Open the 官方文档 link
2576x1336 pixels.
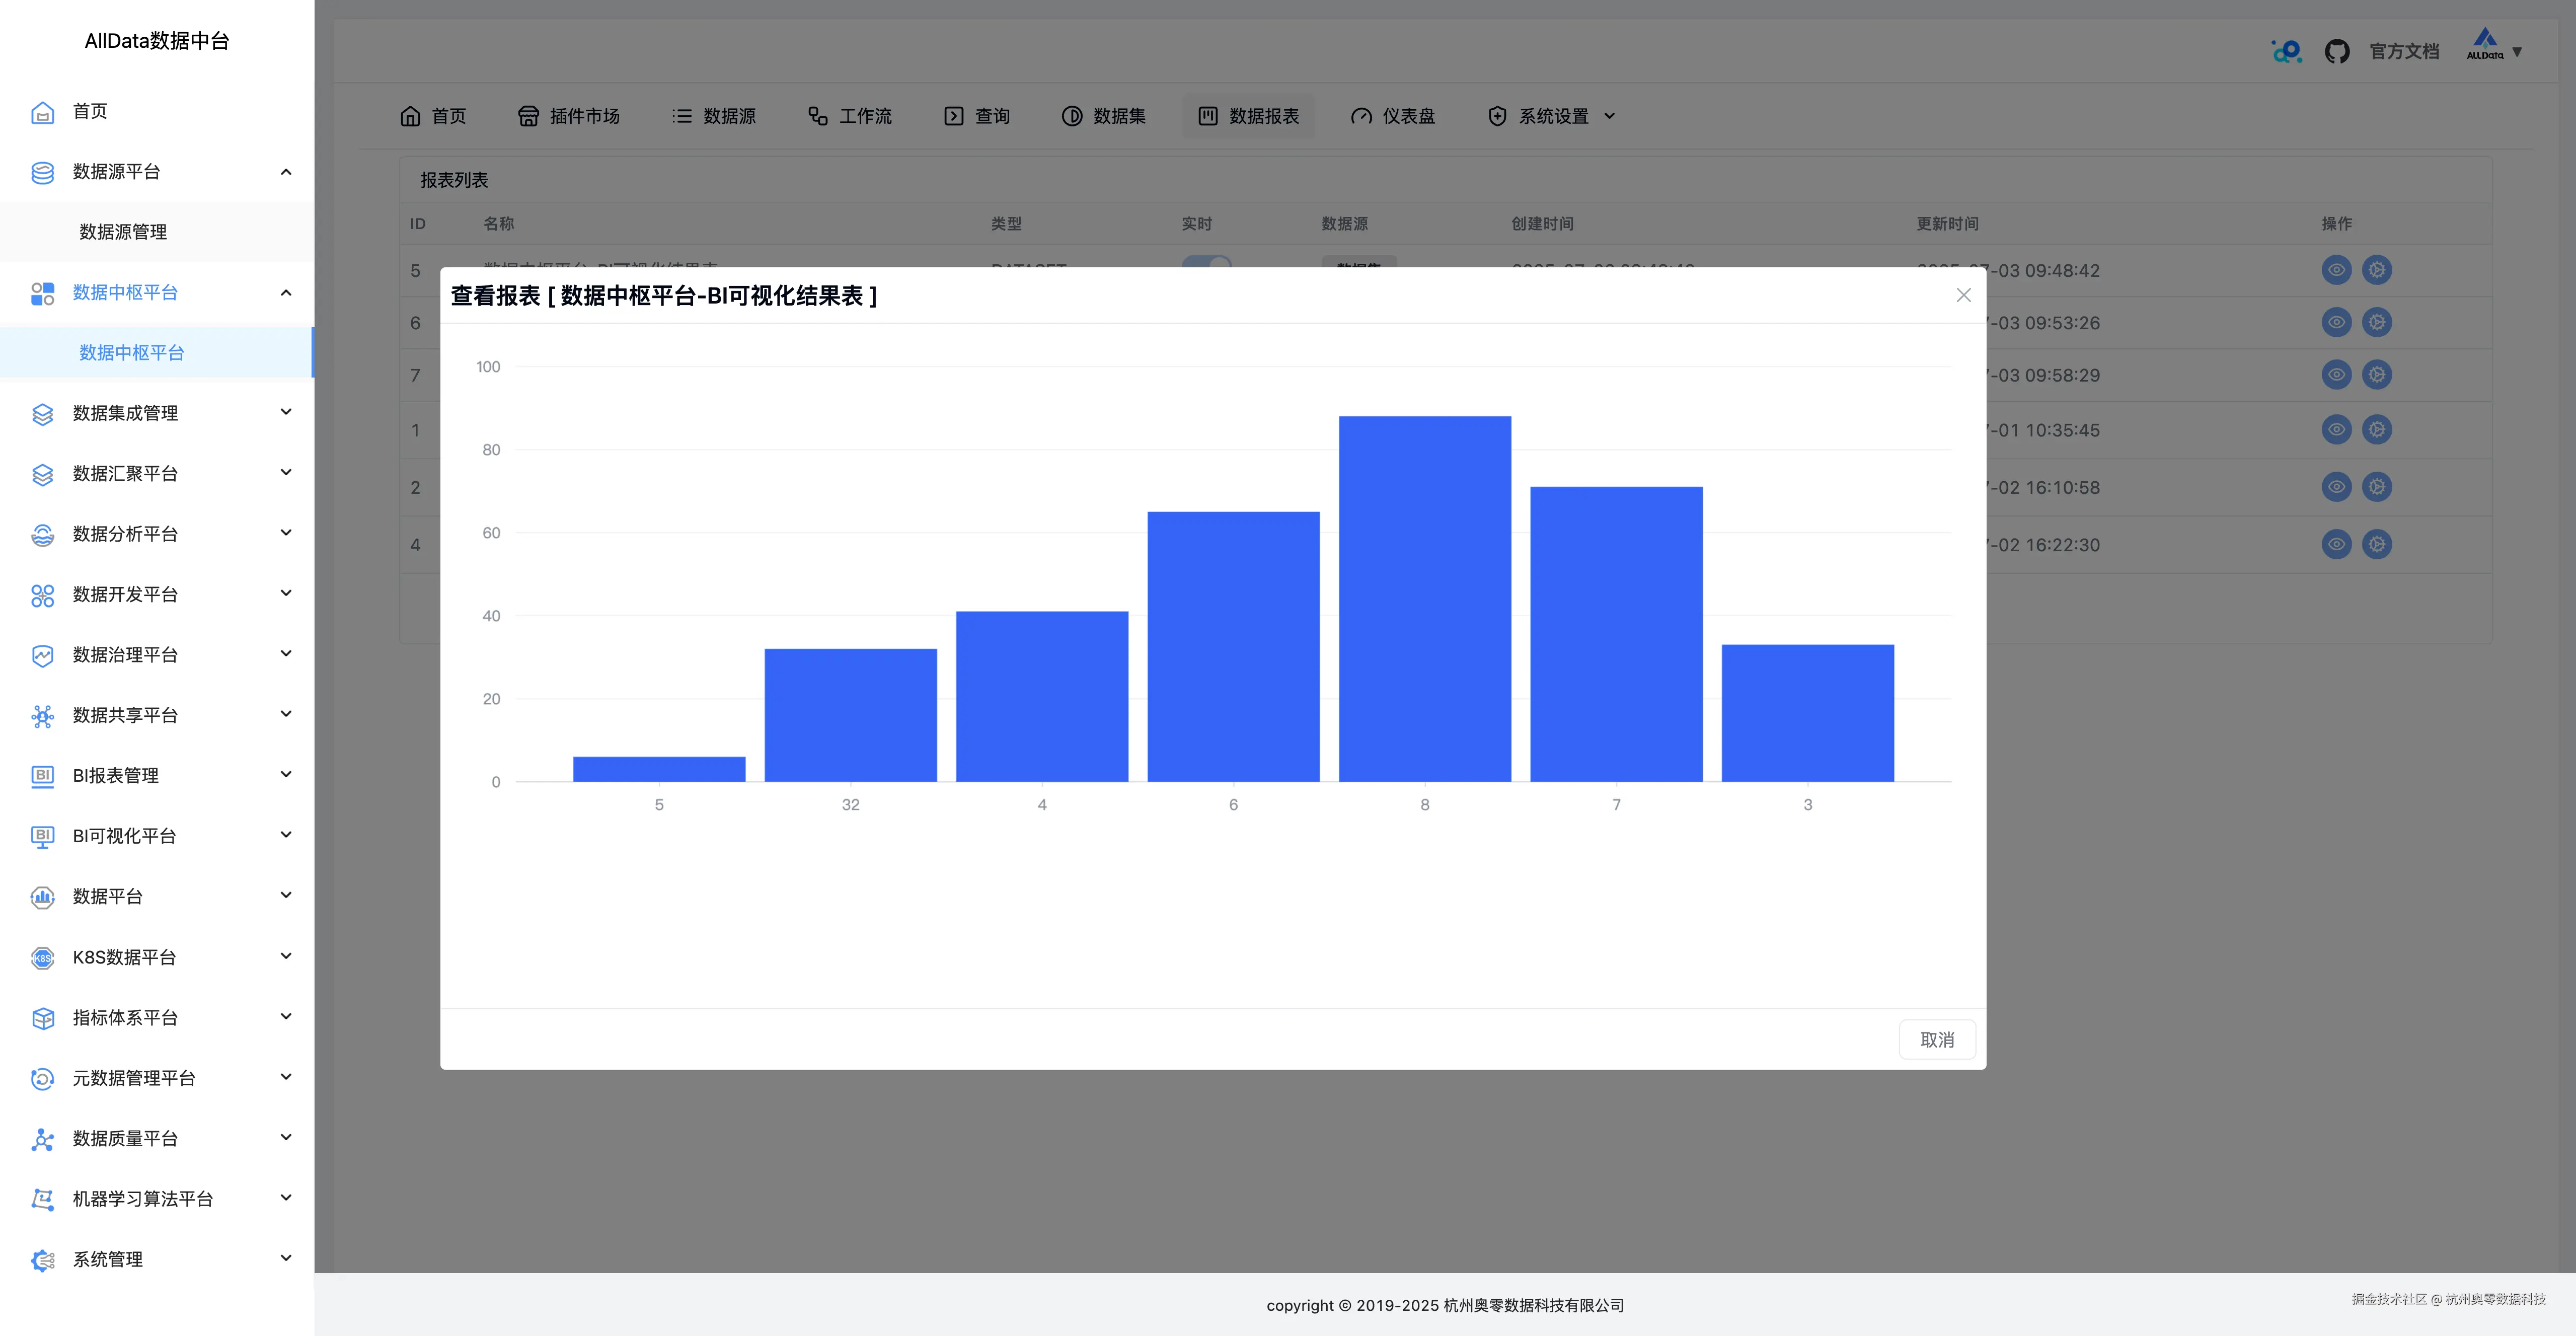[x=2404, y=50]
